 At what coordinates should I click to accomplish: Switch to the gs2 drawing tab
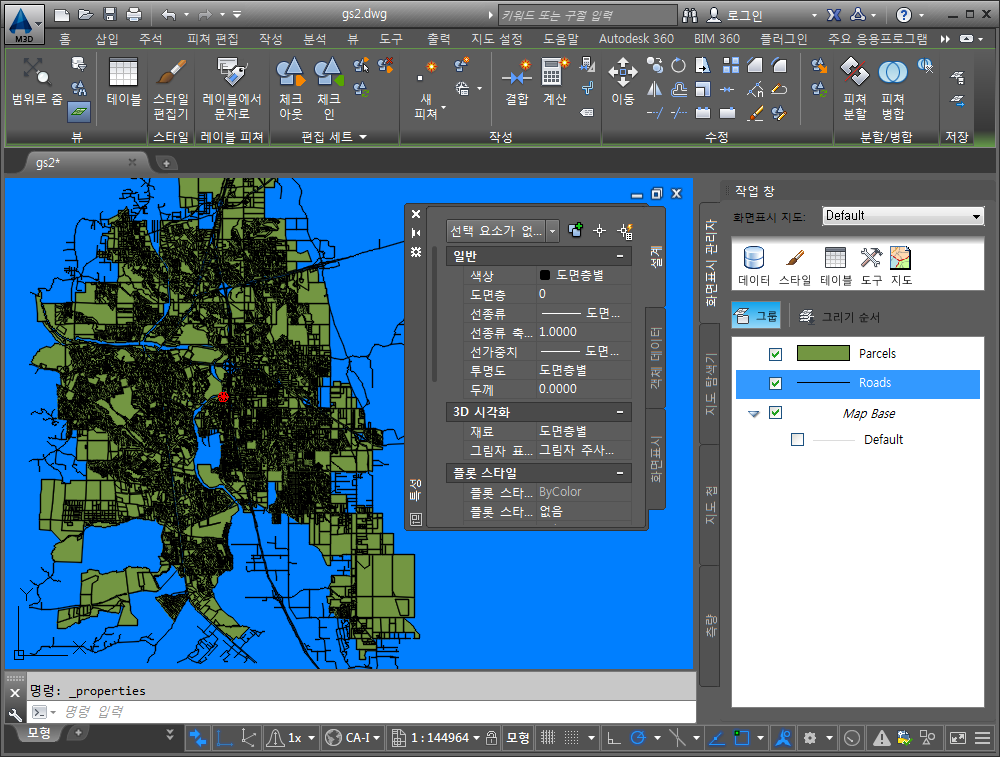[47, 162]
